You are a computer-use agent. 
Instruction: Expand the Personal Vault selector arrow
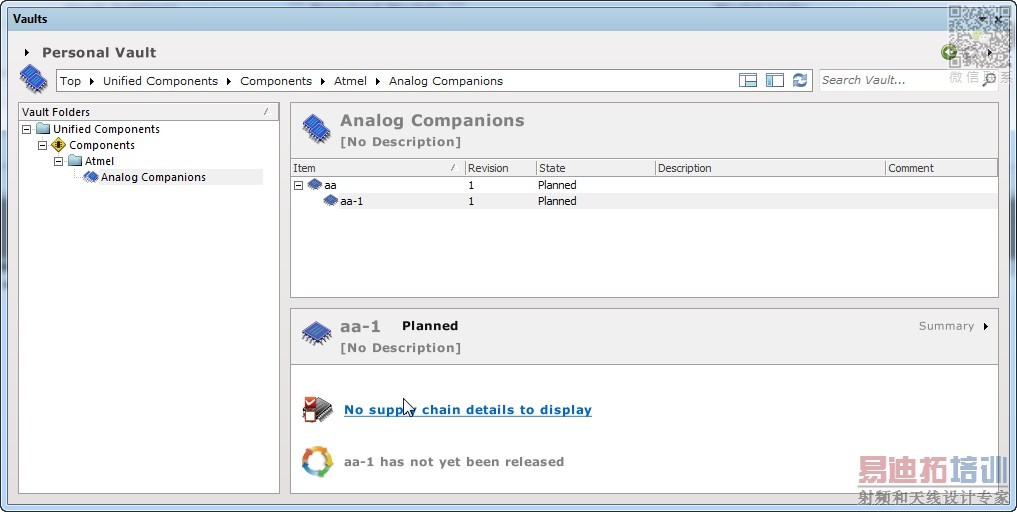[x=27, y=53]
